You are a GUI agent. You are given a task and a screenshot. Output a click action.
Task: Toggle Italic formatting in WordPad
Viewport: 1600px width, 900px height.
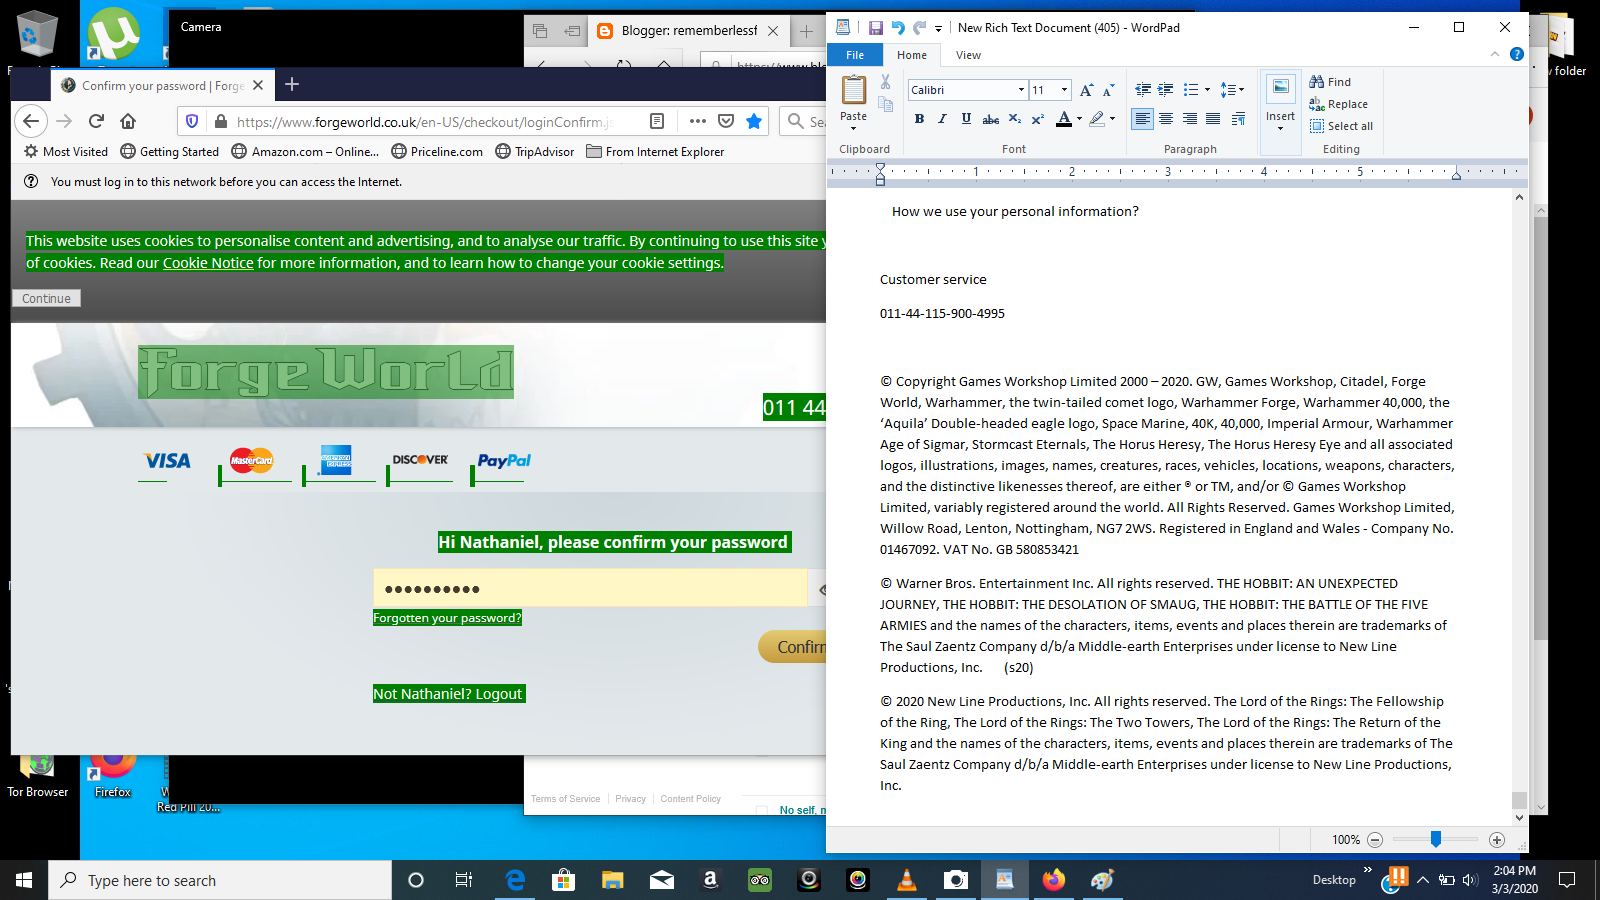[x=942, y=119]
